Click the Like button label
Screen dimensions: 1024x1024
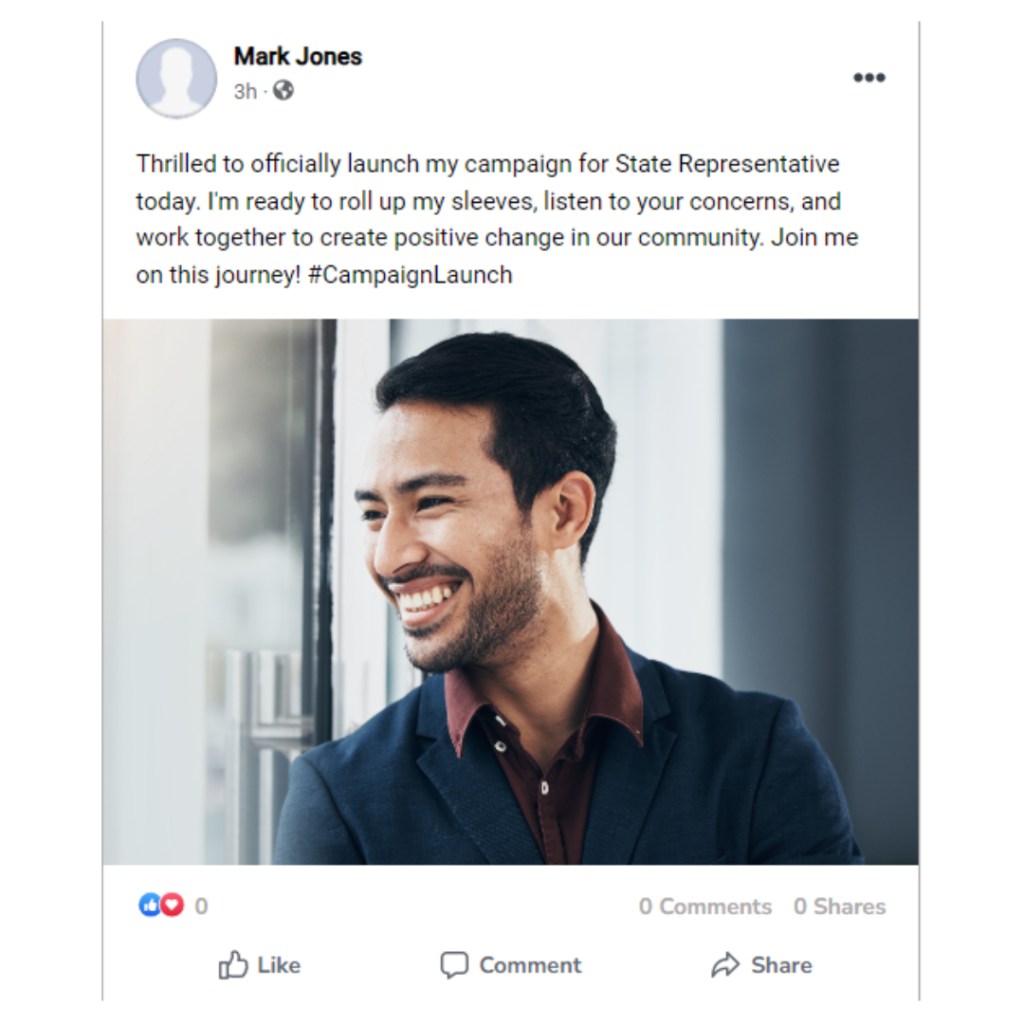point(279,965)
